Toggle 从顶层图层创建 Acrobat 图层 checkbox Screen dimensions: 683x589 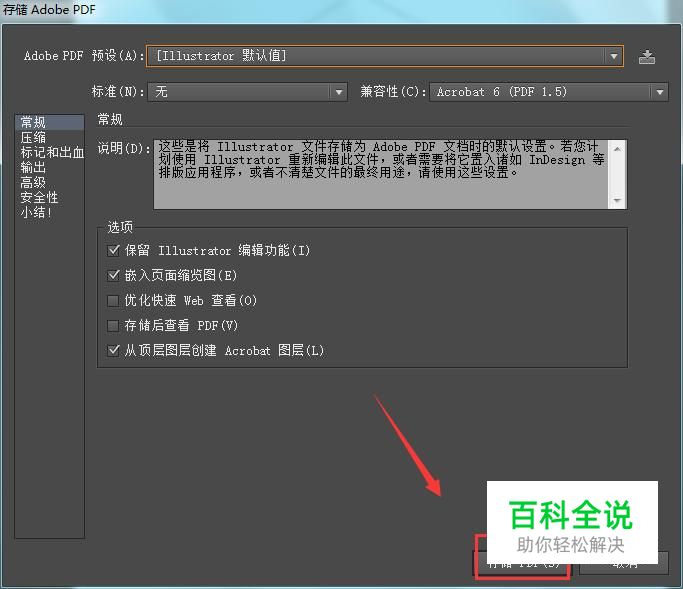pyautogui.click(x=113, y=350)
